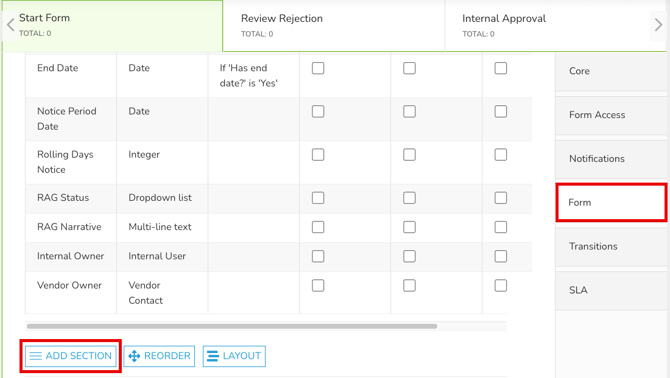Click the RAG Narrative field name
The image size is (670, 378).
pos(69,227)
